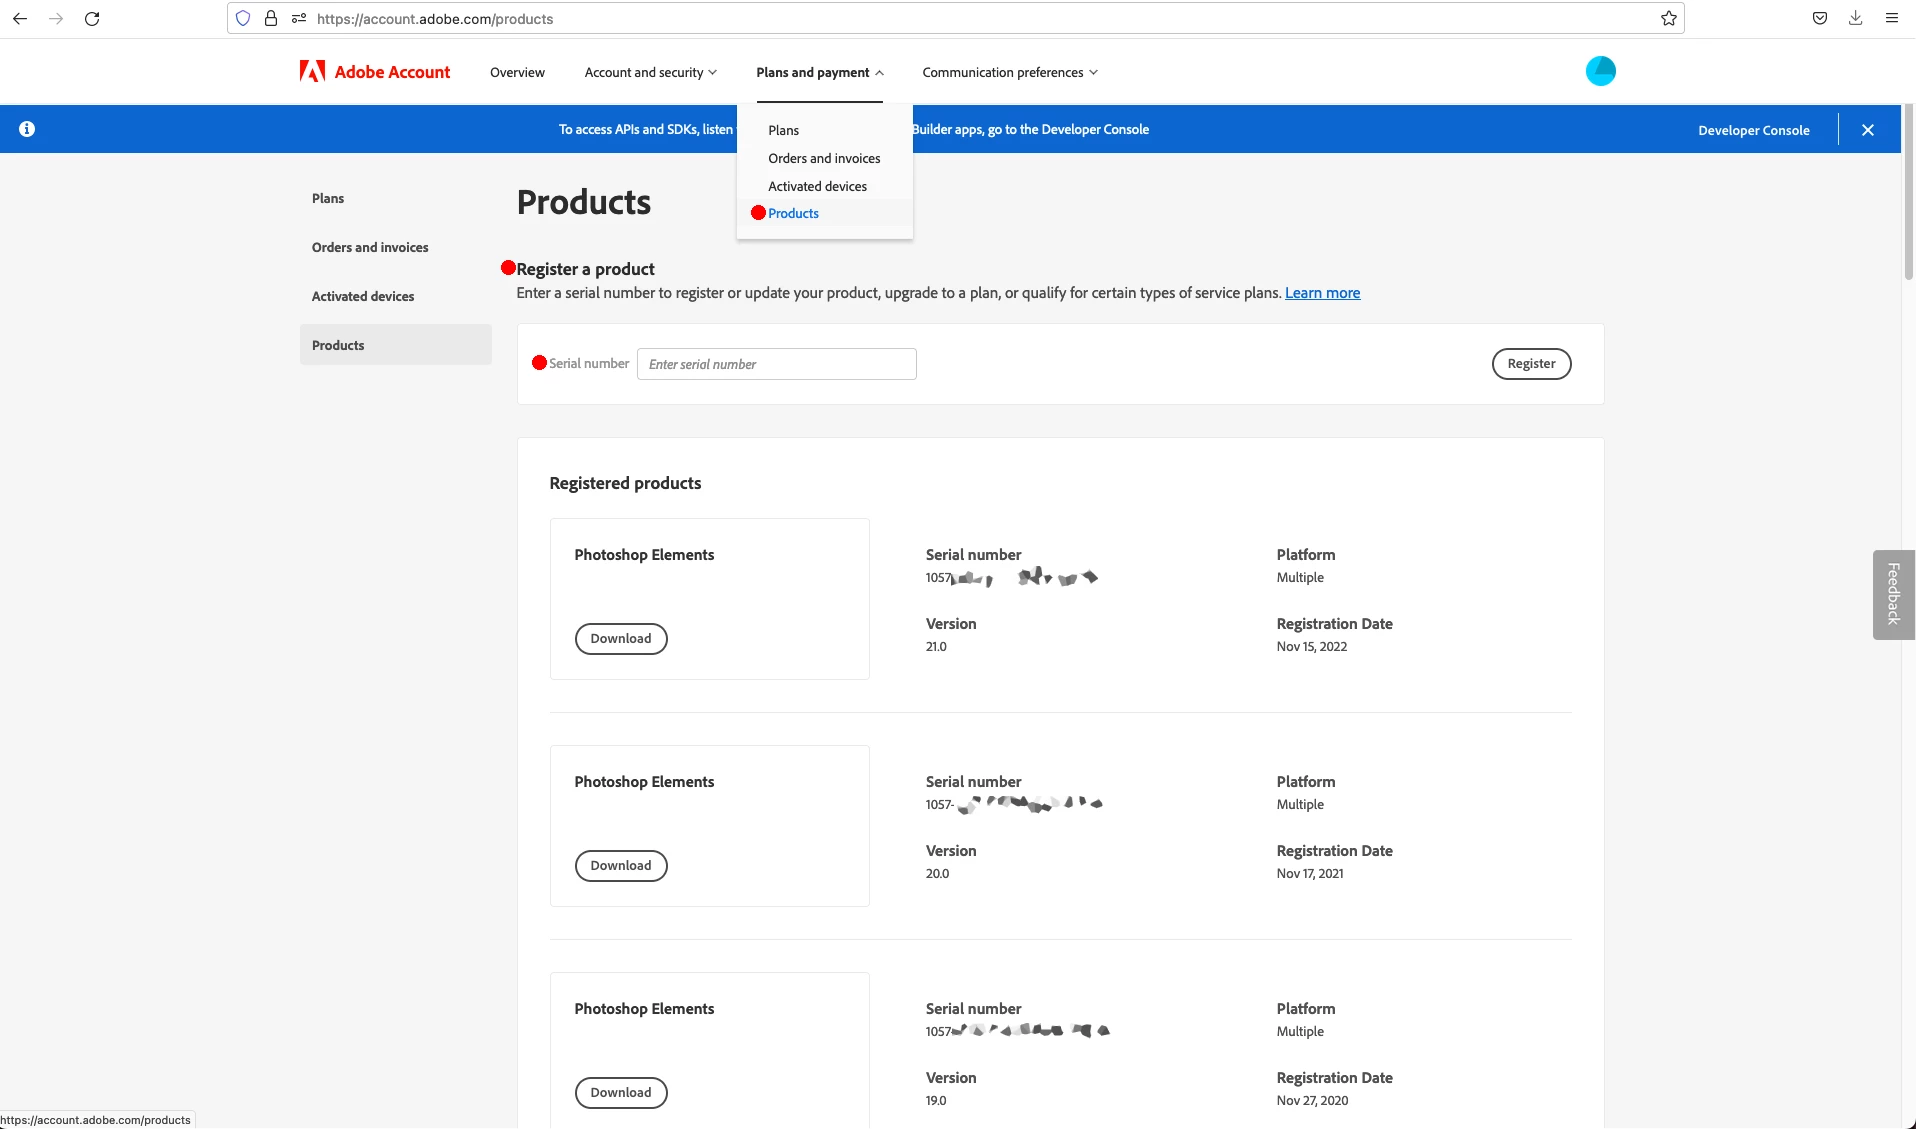This screenshot has height=1129, width=1916.
Task: Select Products in the dropdown menu
Action: [x=793, y=213]
